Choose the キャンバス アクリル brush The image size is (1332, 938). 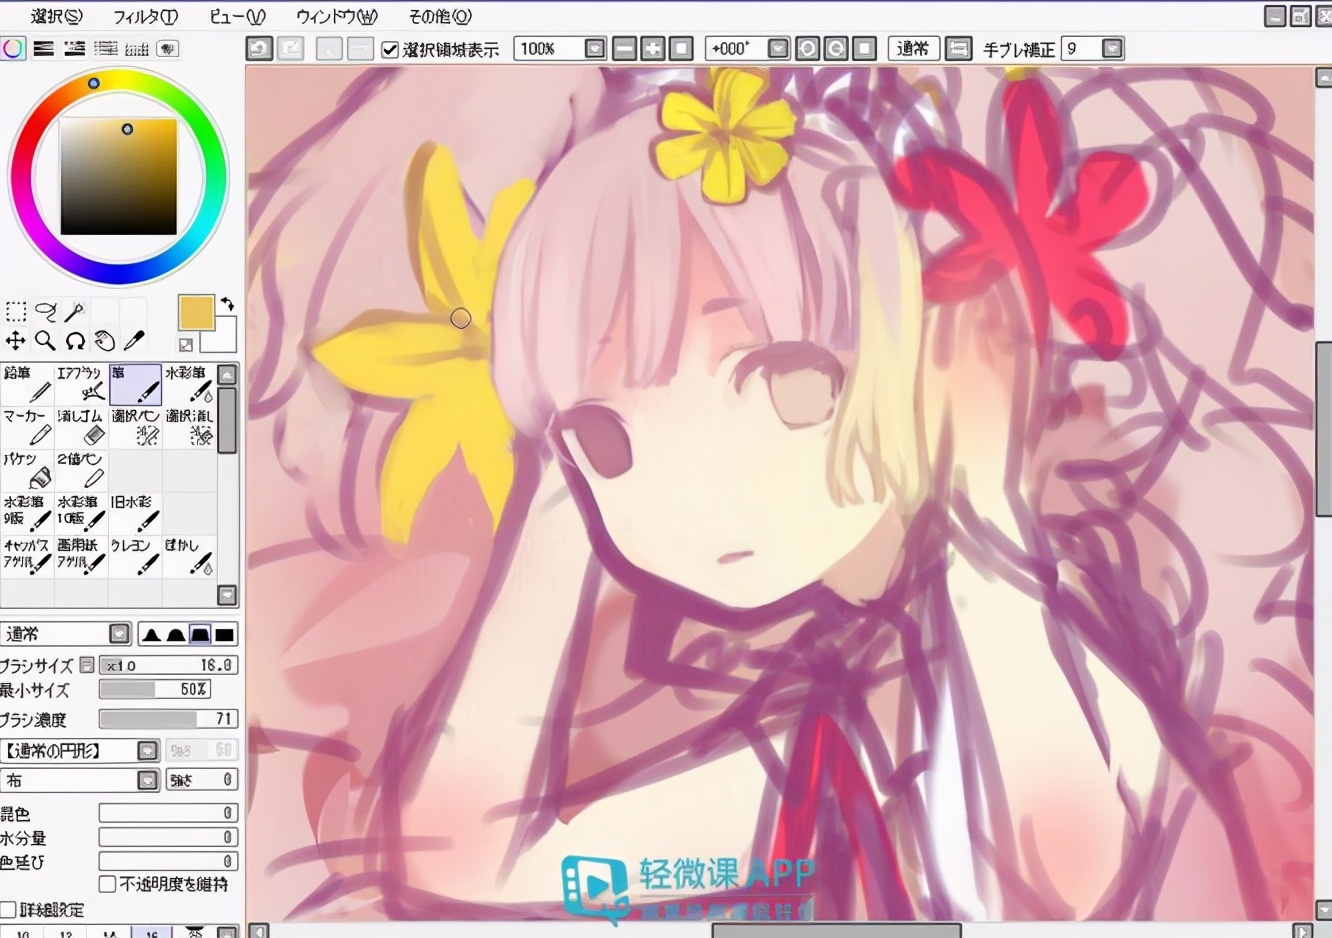(x=27, y=557)
